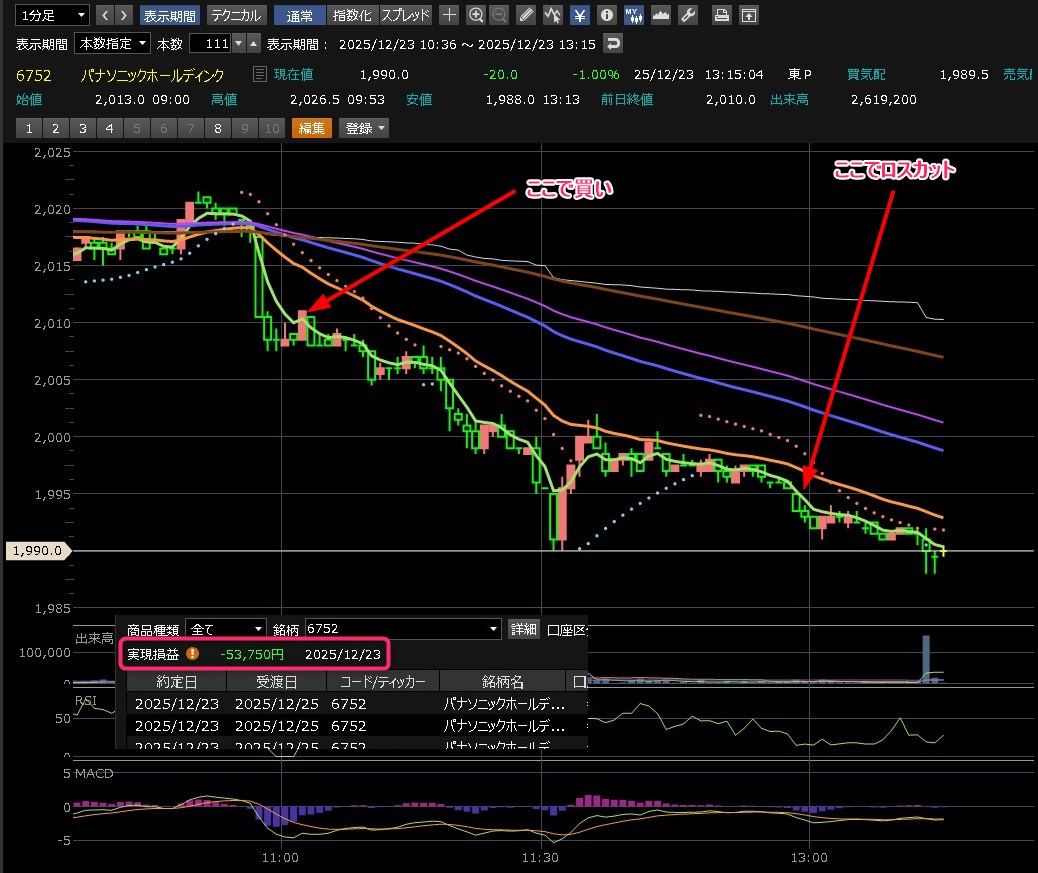Click the orange warning icon beside 実現損益
1038x873 pixels.
point(193,653)
